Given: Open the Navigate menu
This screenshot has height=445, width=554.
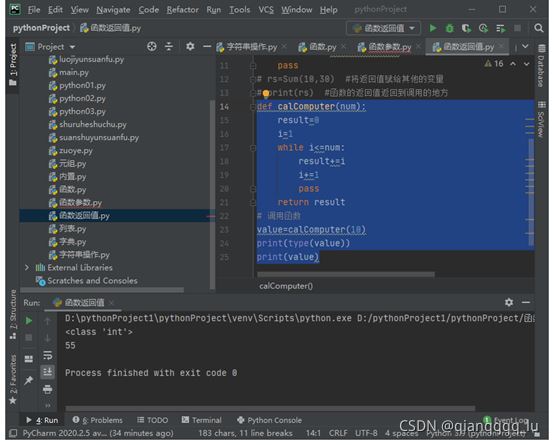Looking at the screenshot, I should 113,10.
